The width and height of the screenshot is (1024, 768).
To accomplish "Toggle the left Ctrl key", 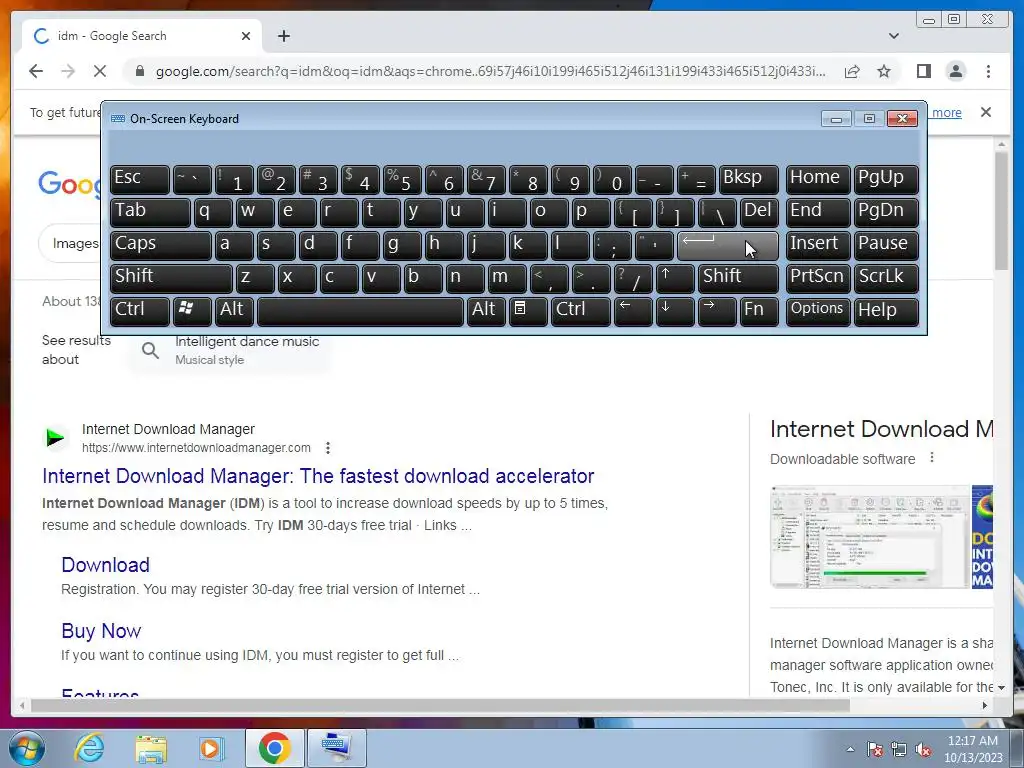I will [x=140, y=311].
